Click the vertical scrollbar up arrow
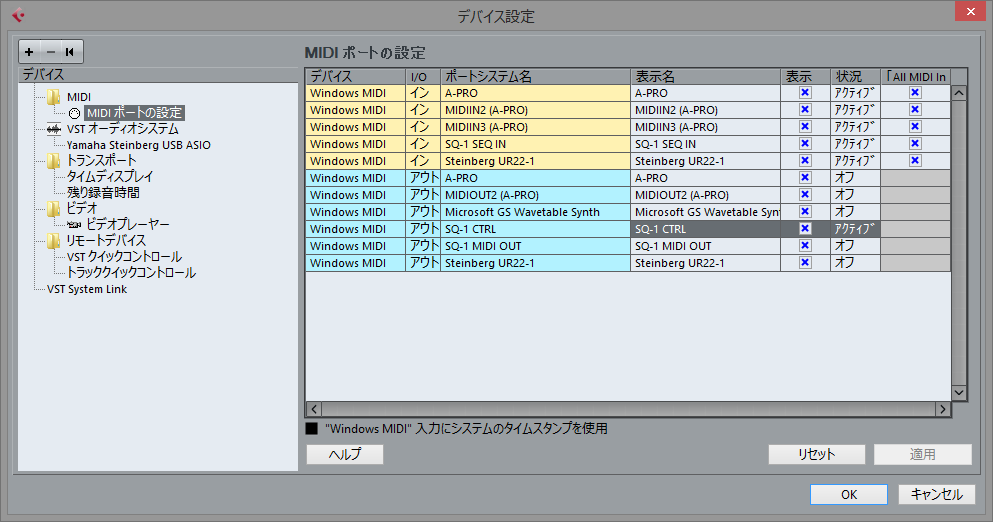Screen dimensions: 993x522 (x=959, y=93)
